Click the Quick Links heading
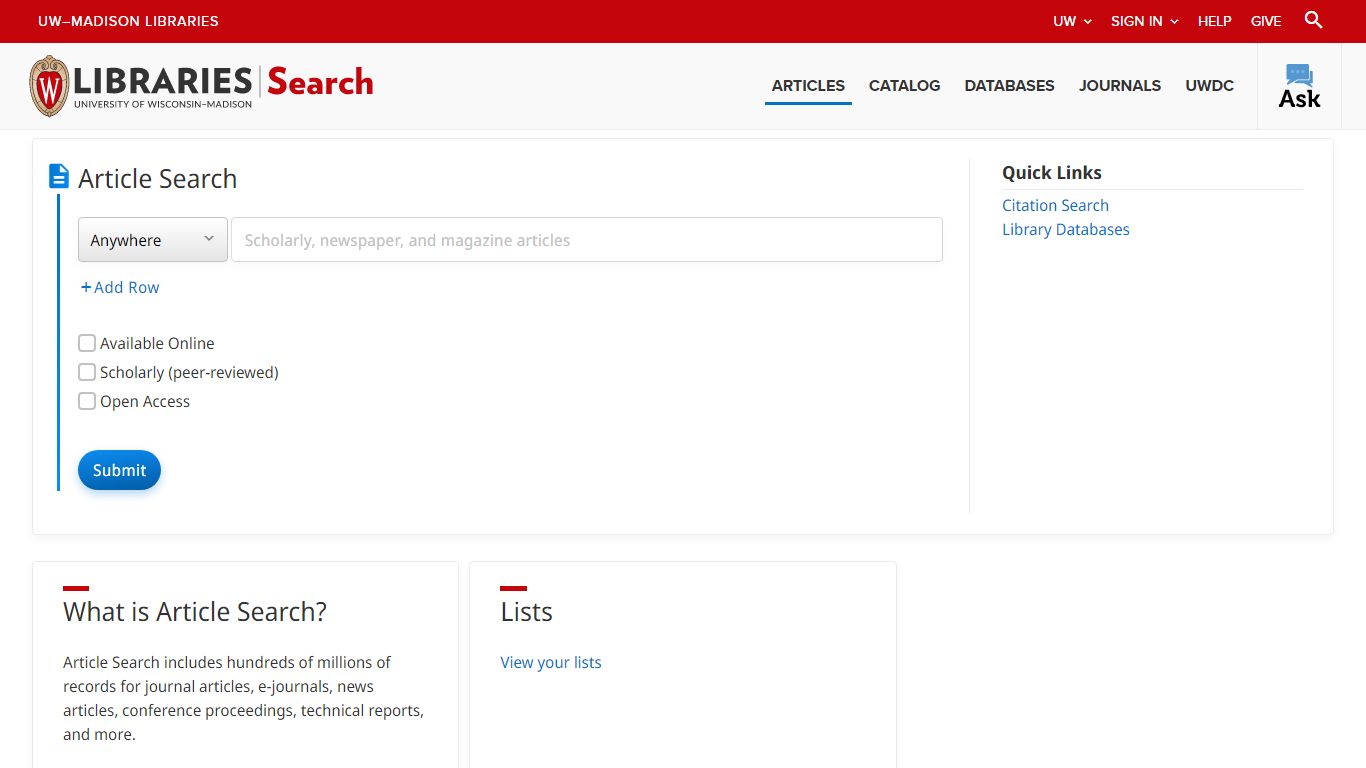The height and width of the screenshot is (768, 1366). (x=1052, y=172)
